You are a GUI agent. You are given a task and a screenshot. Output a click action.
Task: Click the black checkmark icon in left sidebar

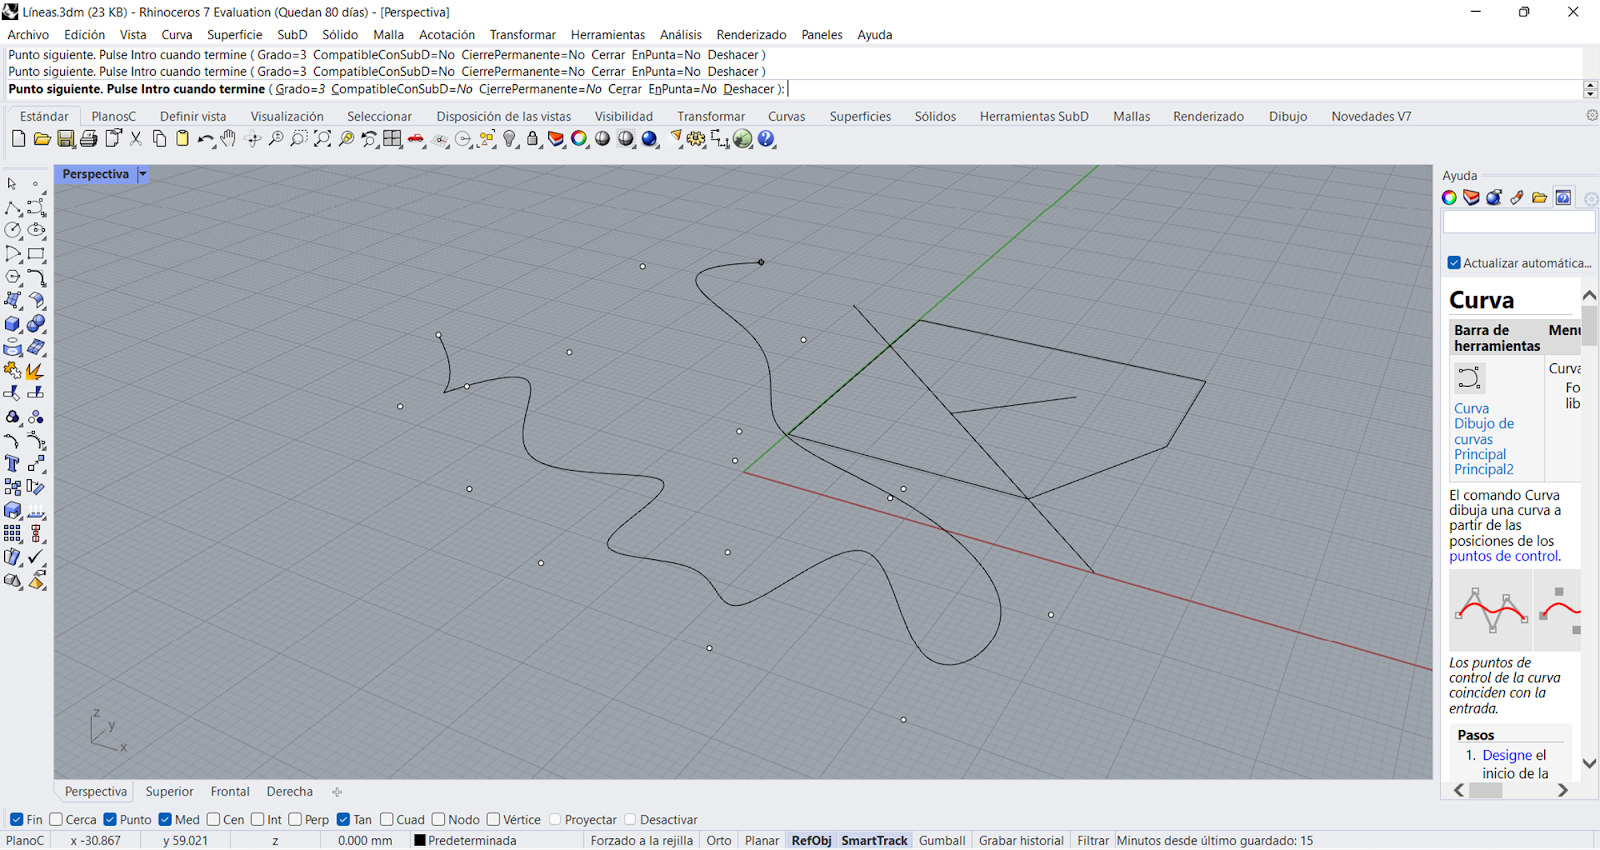coord(36,557)
